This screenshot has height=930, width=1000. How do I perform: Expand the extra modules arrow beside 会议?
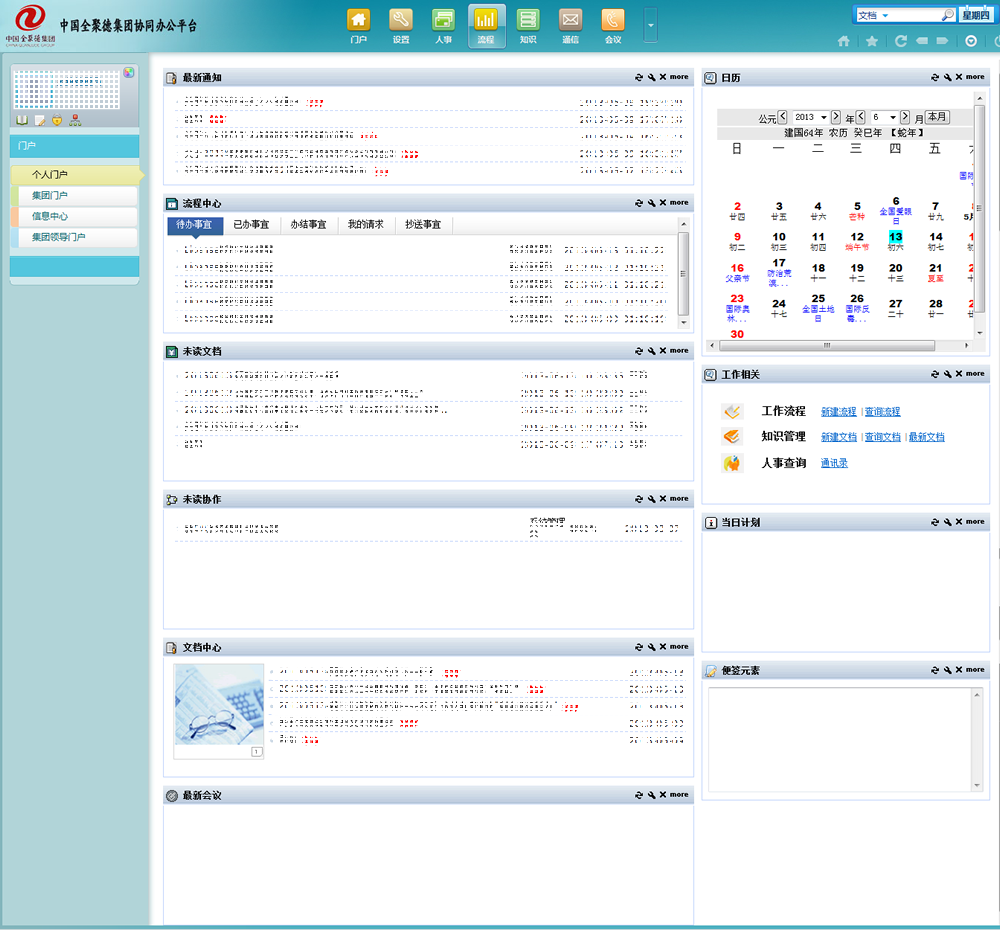pos(651,26)
